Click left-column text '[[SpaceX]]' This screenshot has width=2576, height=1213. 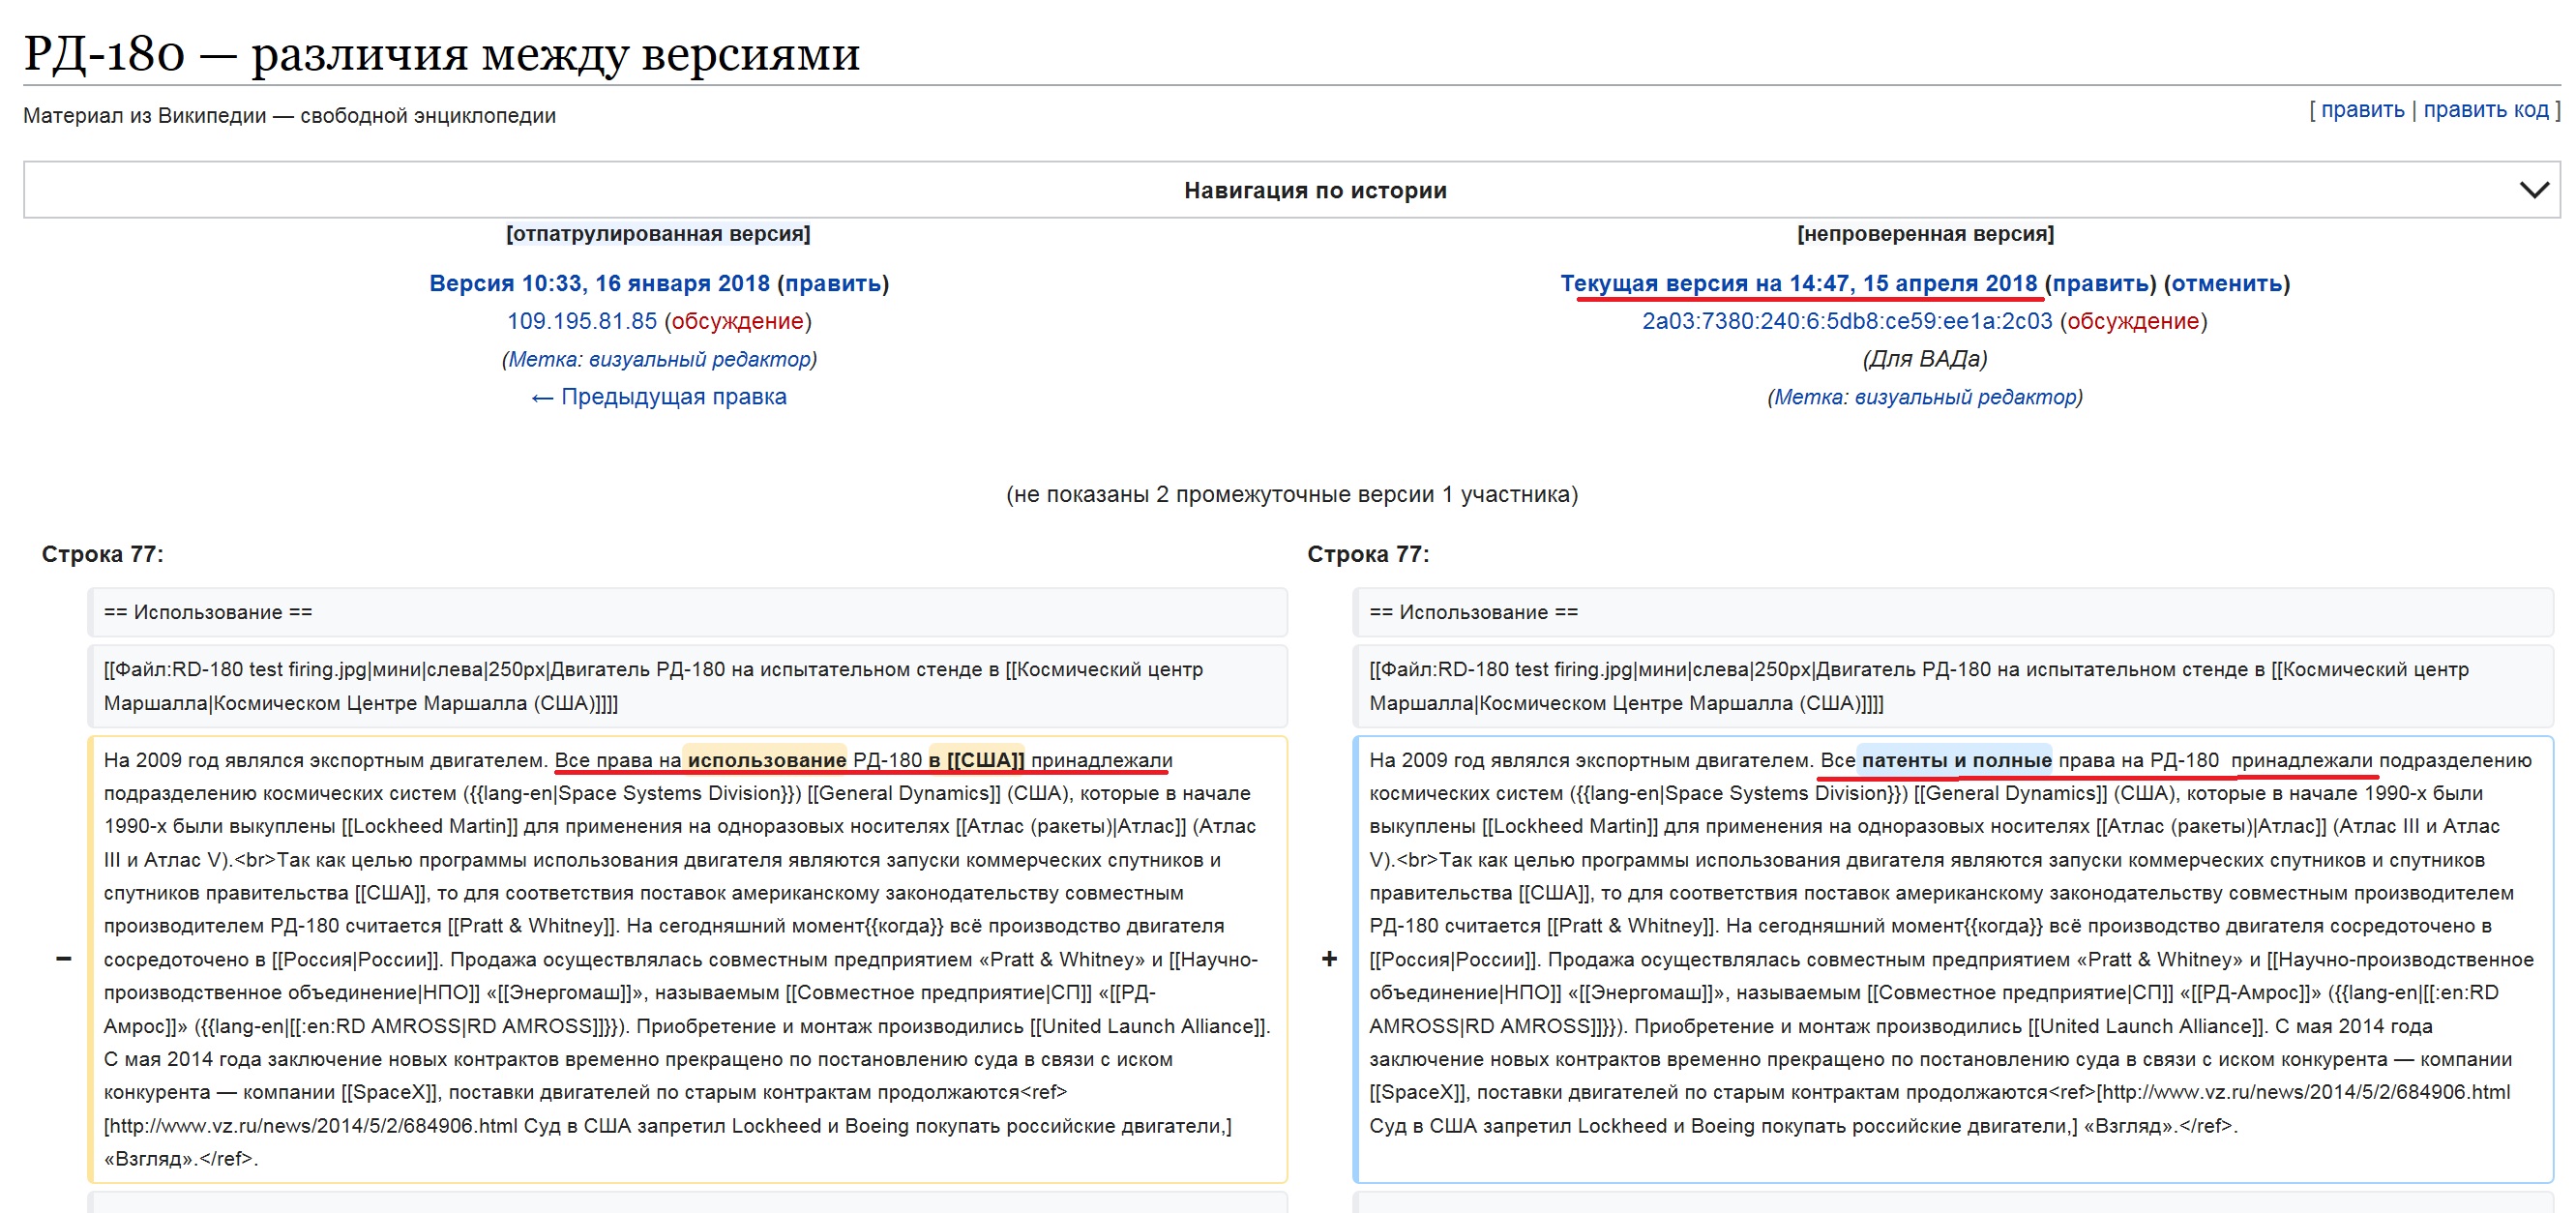pos(391,1092)
